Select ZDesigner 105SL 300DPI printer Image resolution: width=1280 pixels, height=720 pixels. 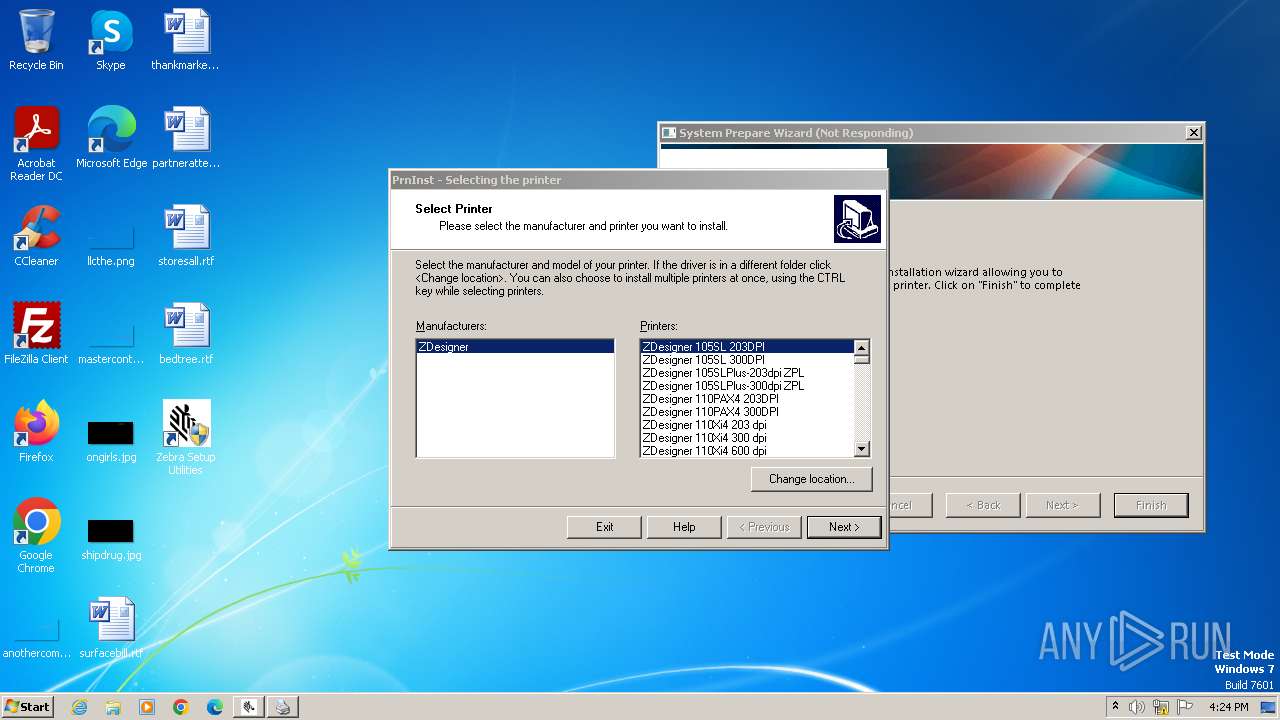click(x=747, y=360)
